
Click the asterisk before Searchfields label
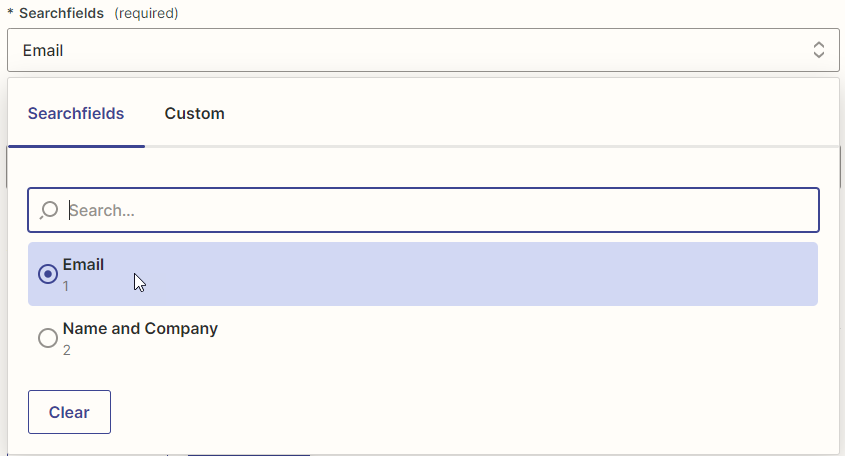tap(10, 12)
